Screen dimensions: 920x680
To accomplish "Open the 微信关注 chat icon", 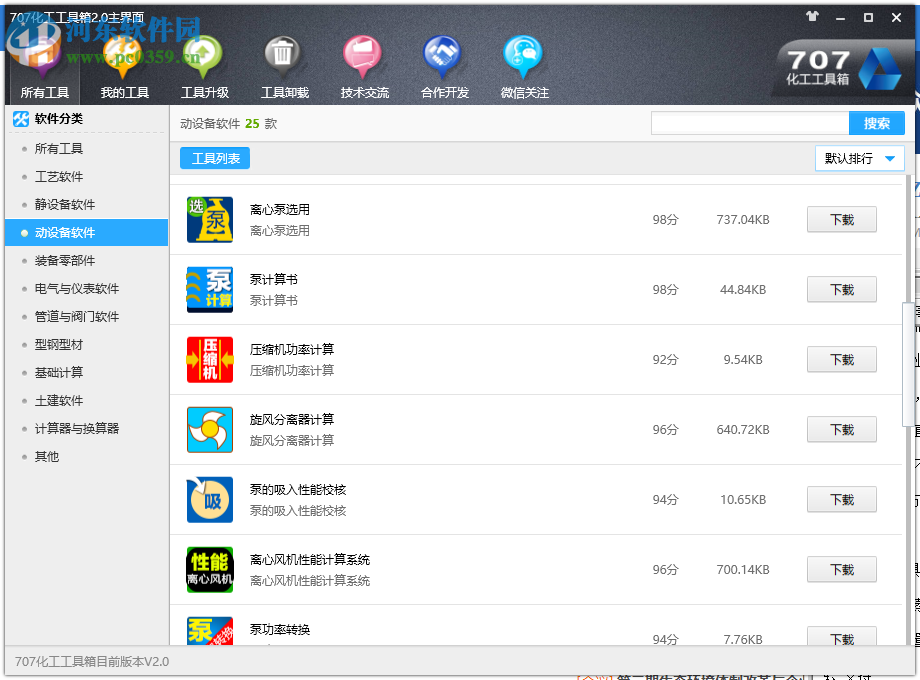I will click(x=524, y=67).
